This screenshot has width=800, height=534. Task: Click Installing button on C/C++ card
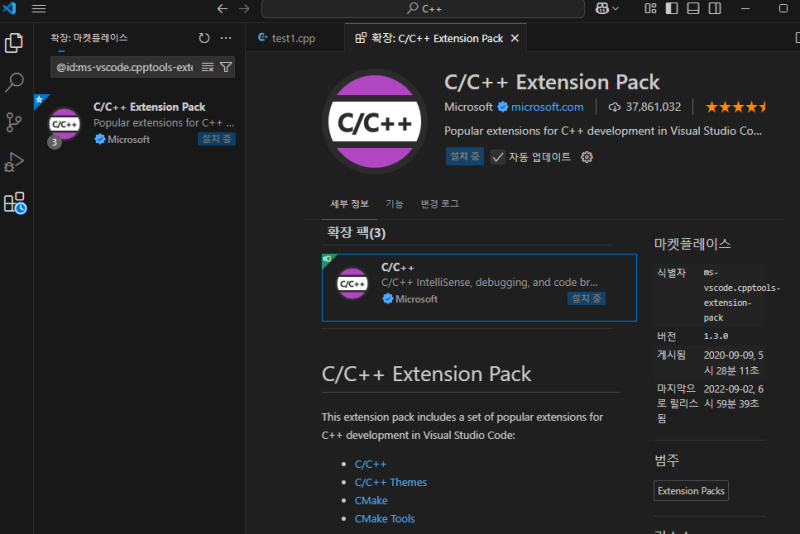click(x=586, y=298)
